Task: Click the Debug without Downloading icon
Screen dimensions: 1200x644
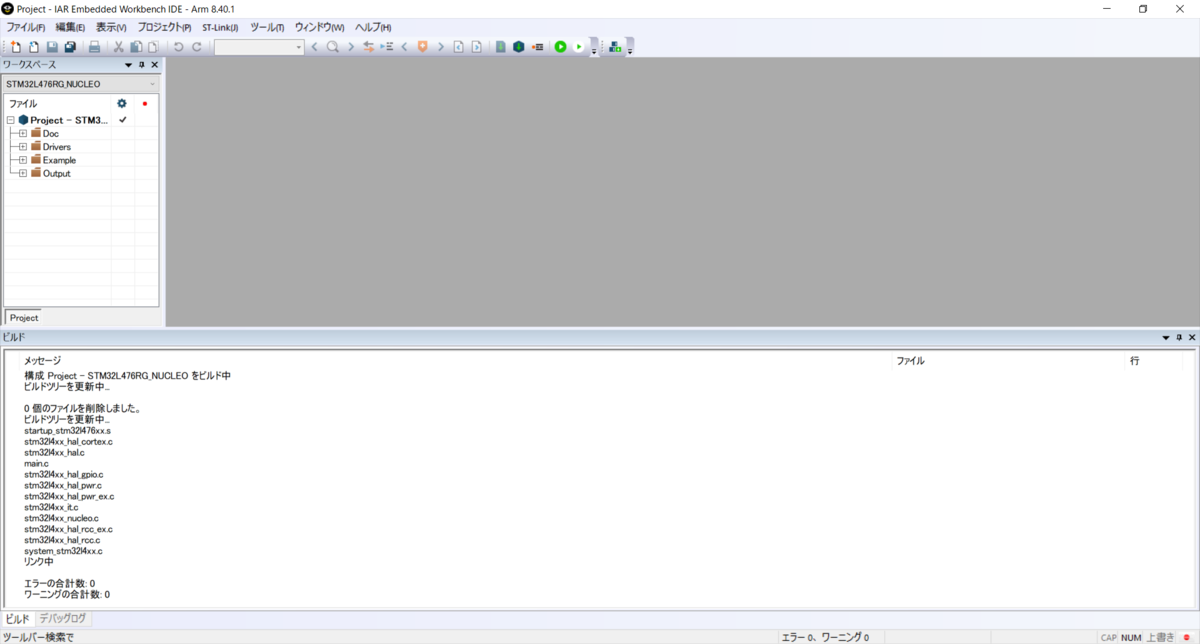Action: 578,47
